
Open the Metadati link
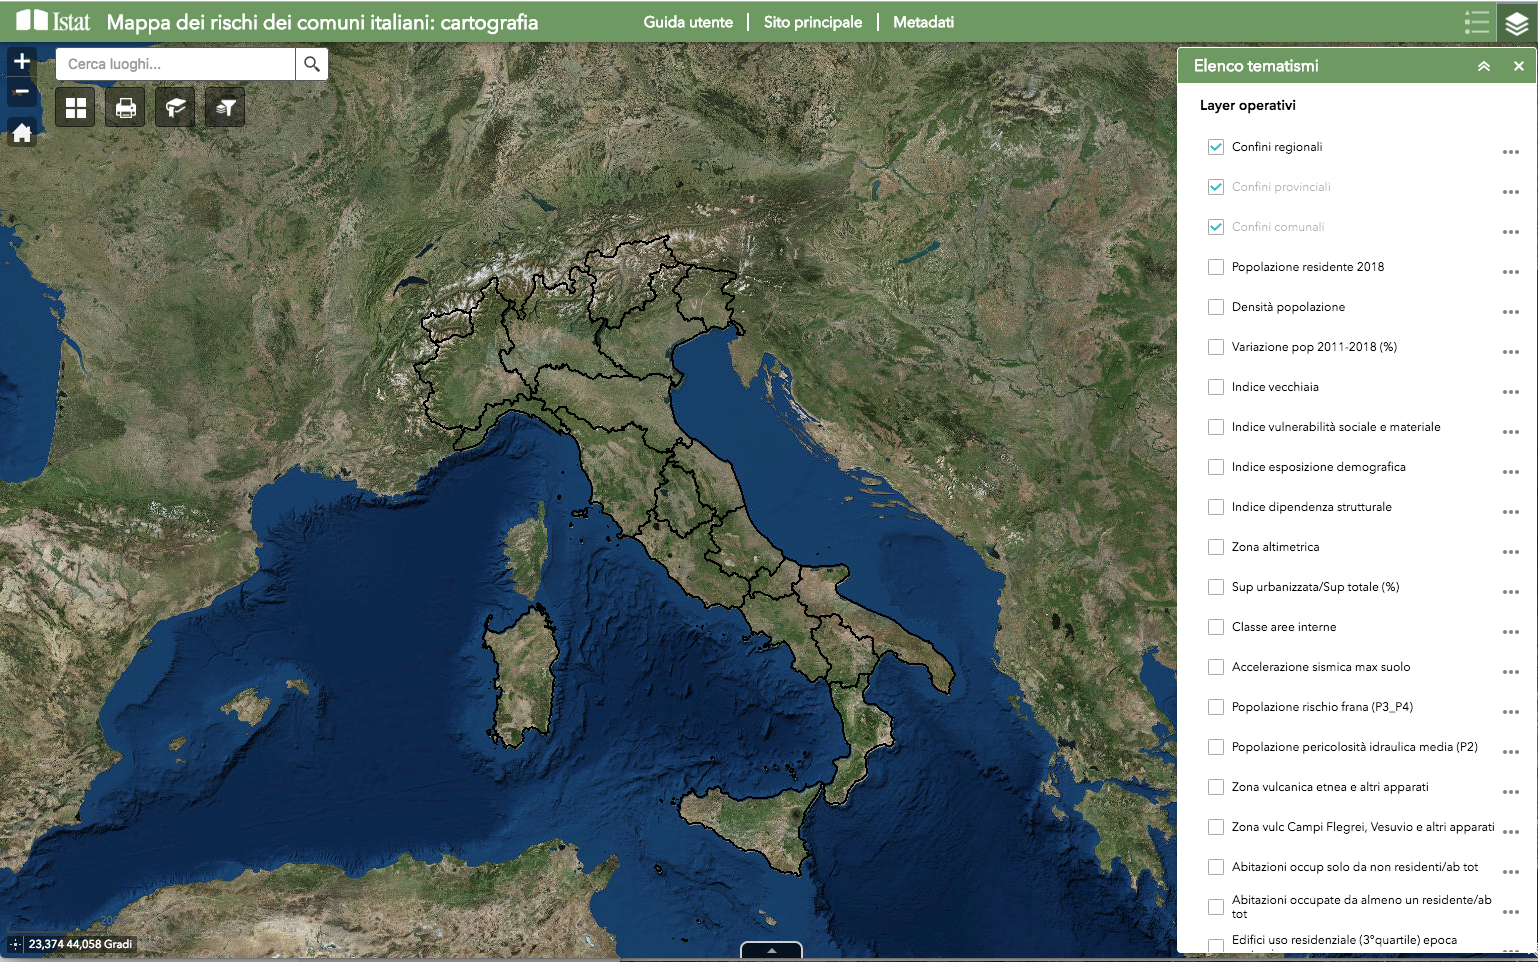coord(923,22)
